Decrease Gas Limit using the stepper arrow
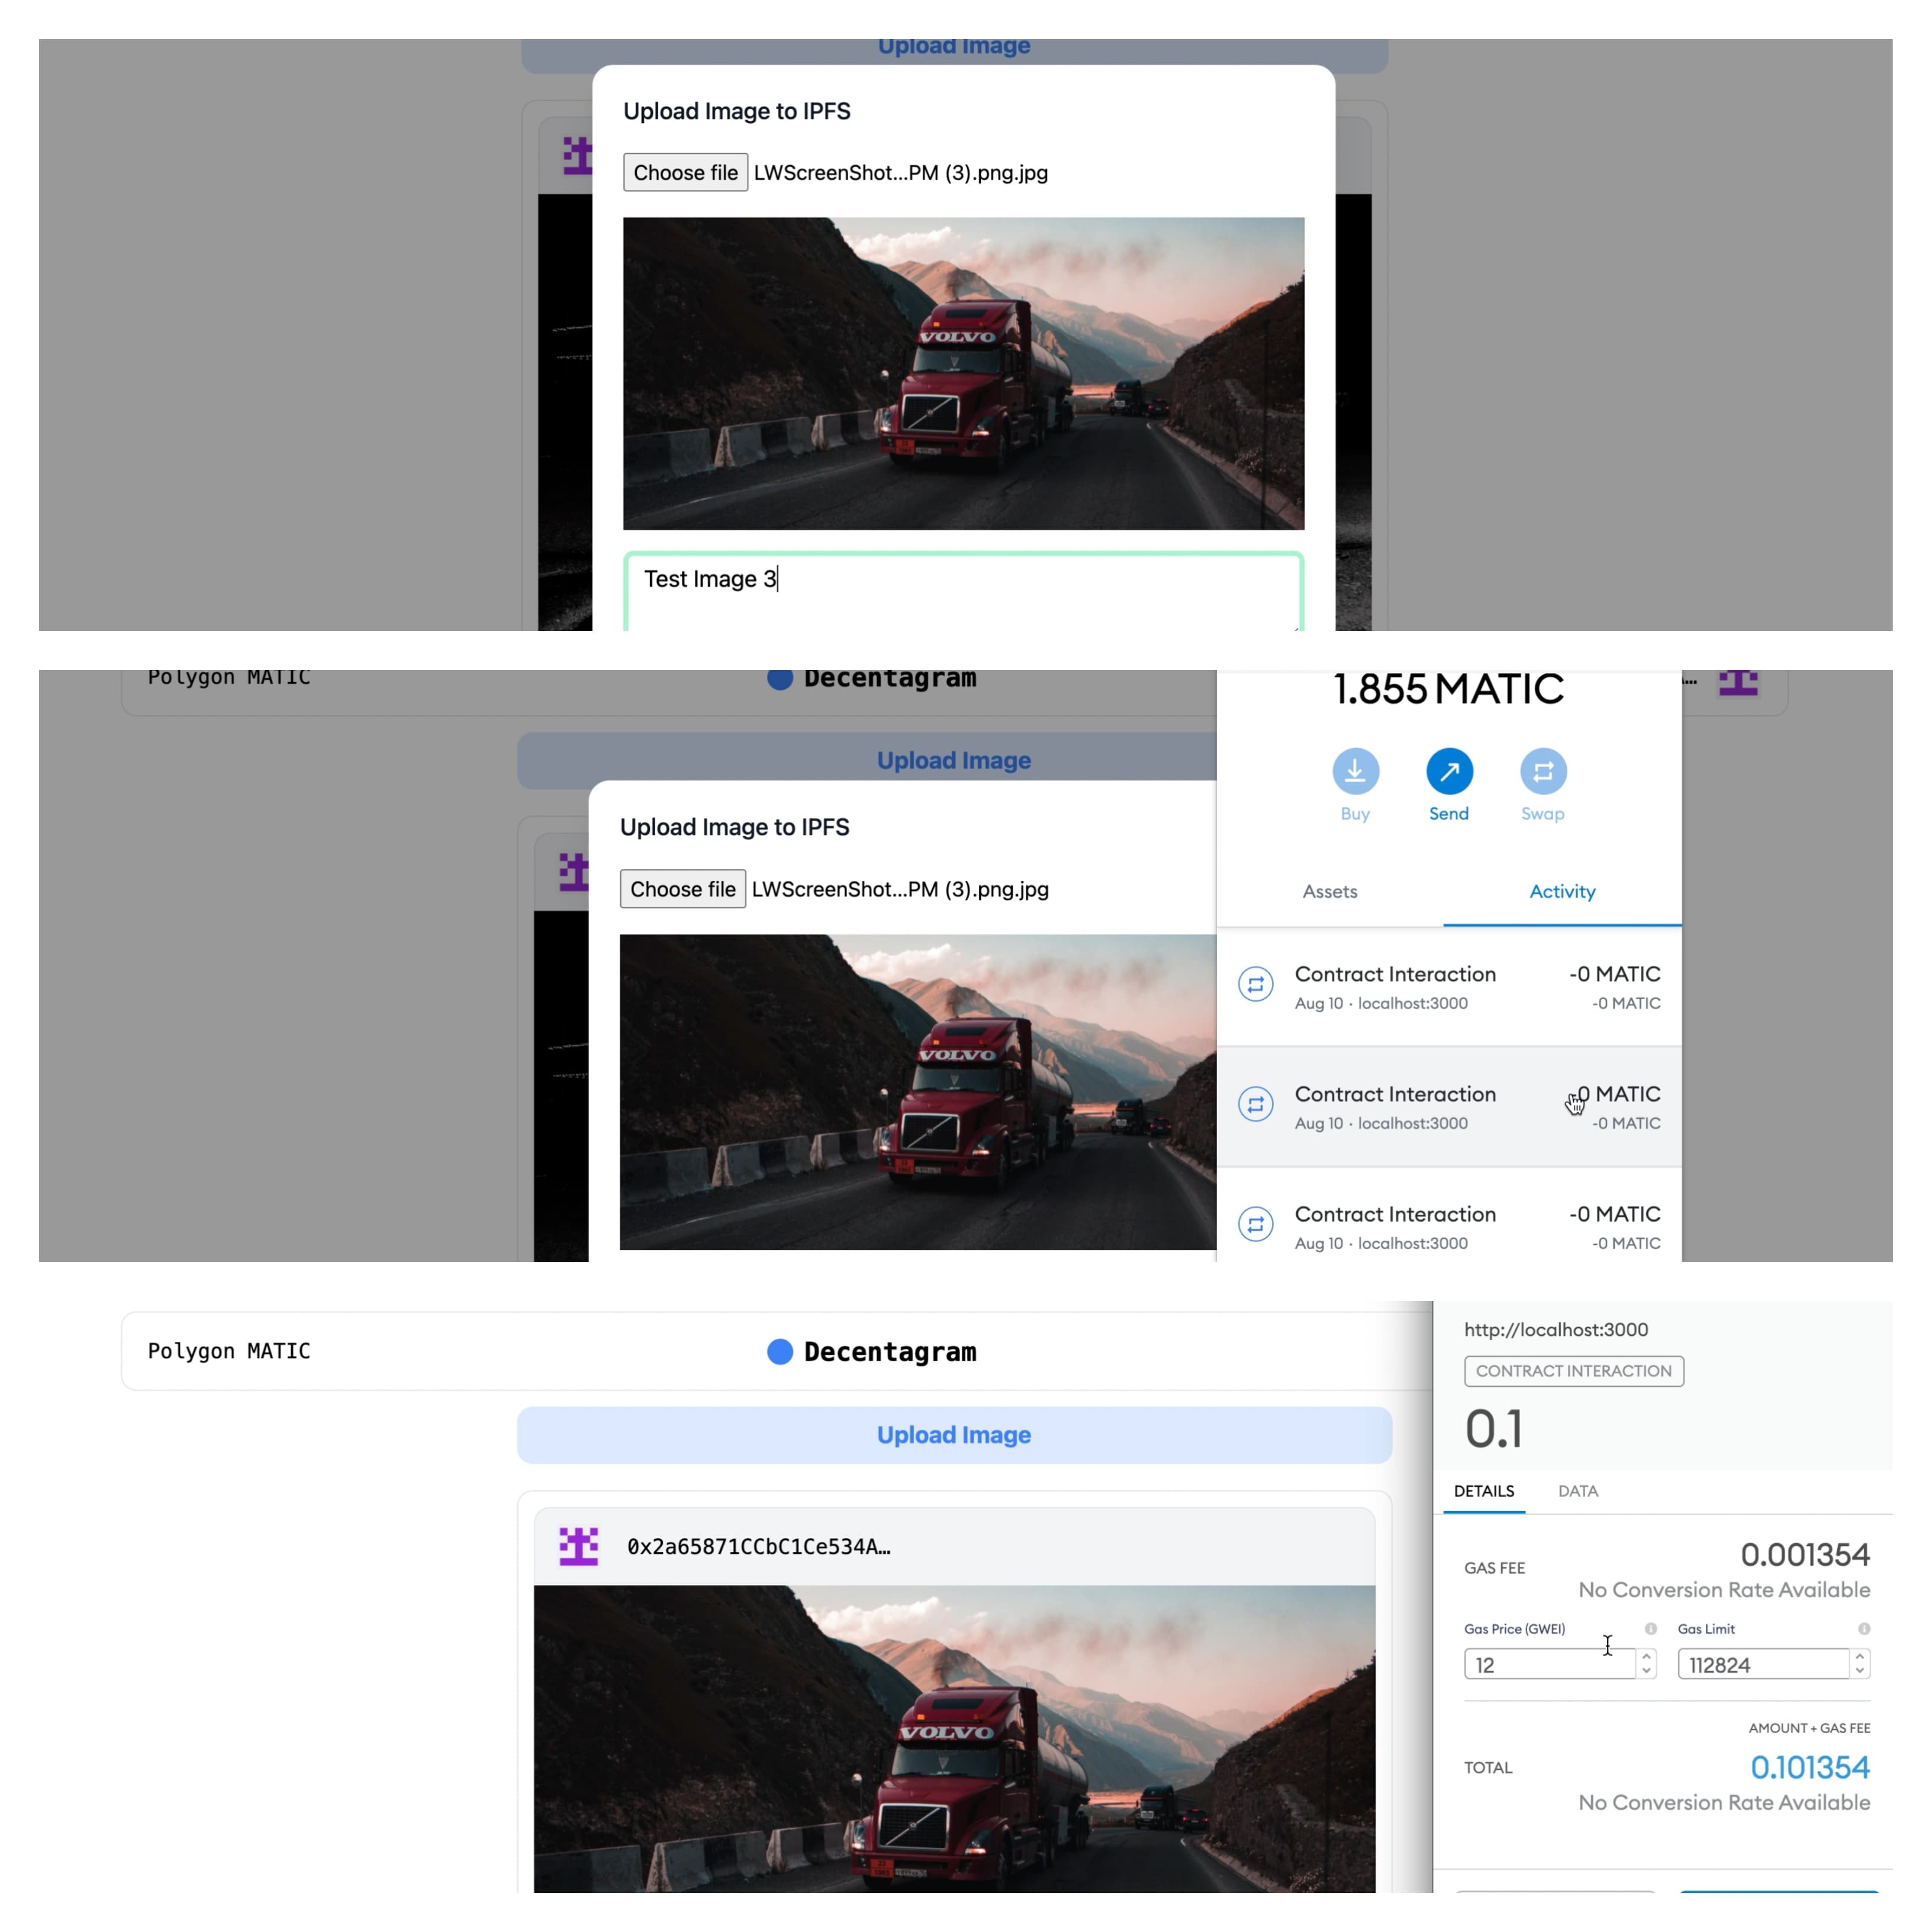Image resolution: width=1932 pixels, height=1932 pixels. pos(1860,1671)
